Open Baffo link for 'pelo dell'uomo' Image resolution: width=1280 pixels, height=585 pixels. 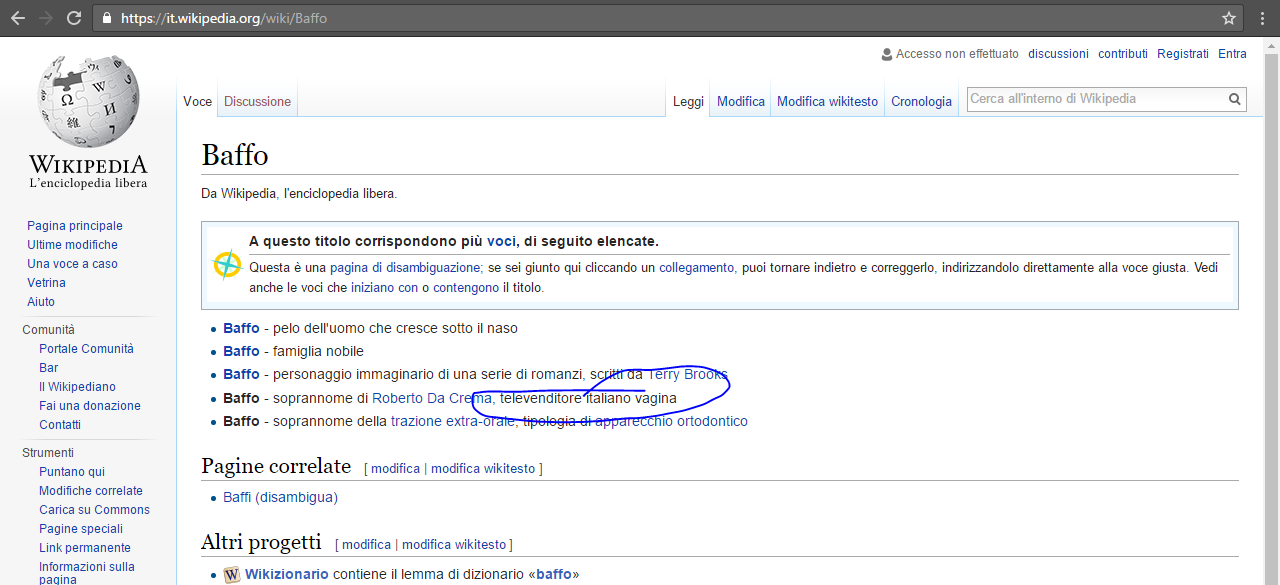point(241,328)
